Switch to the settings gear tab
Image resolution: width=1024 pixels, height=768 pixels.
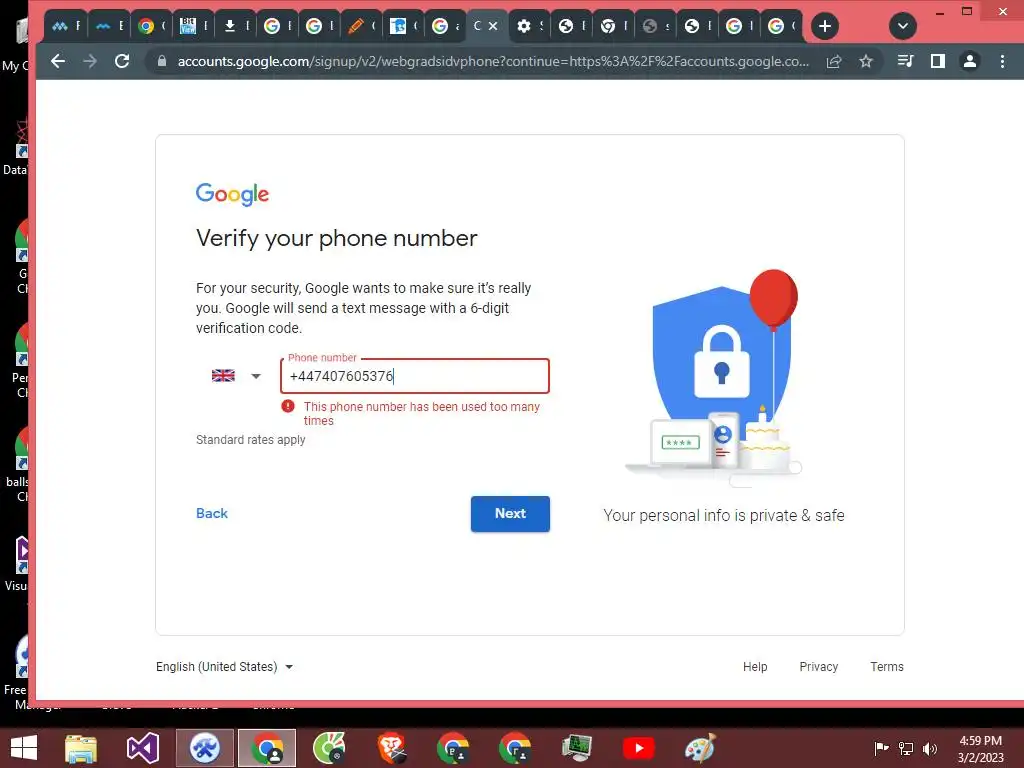tap(529, 26)
